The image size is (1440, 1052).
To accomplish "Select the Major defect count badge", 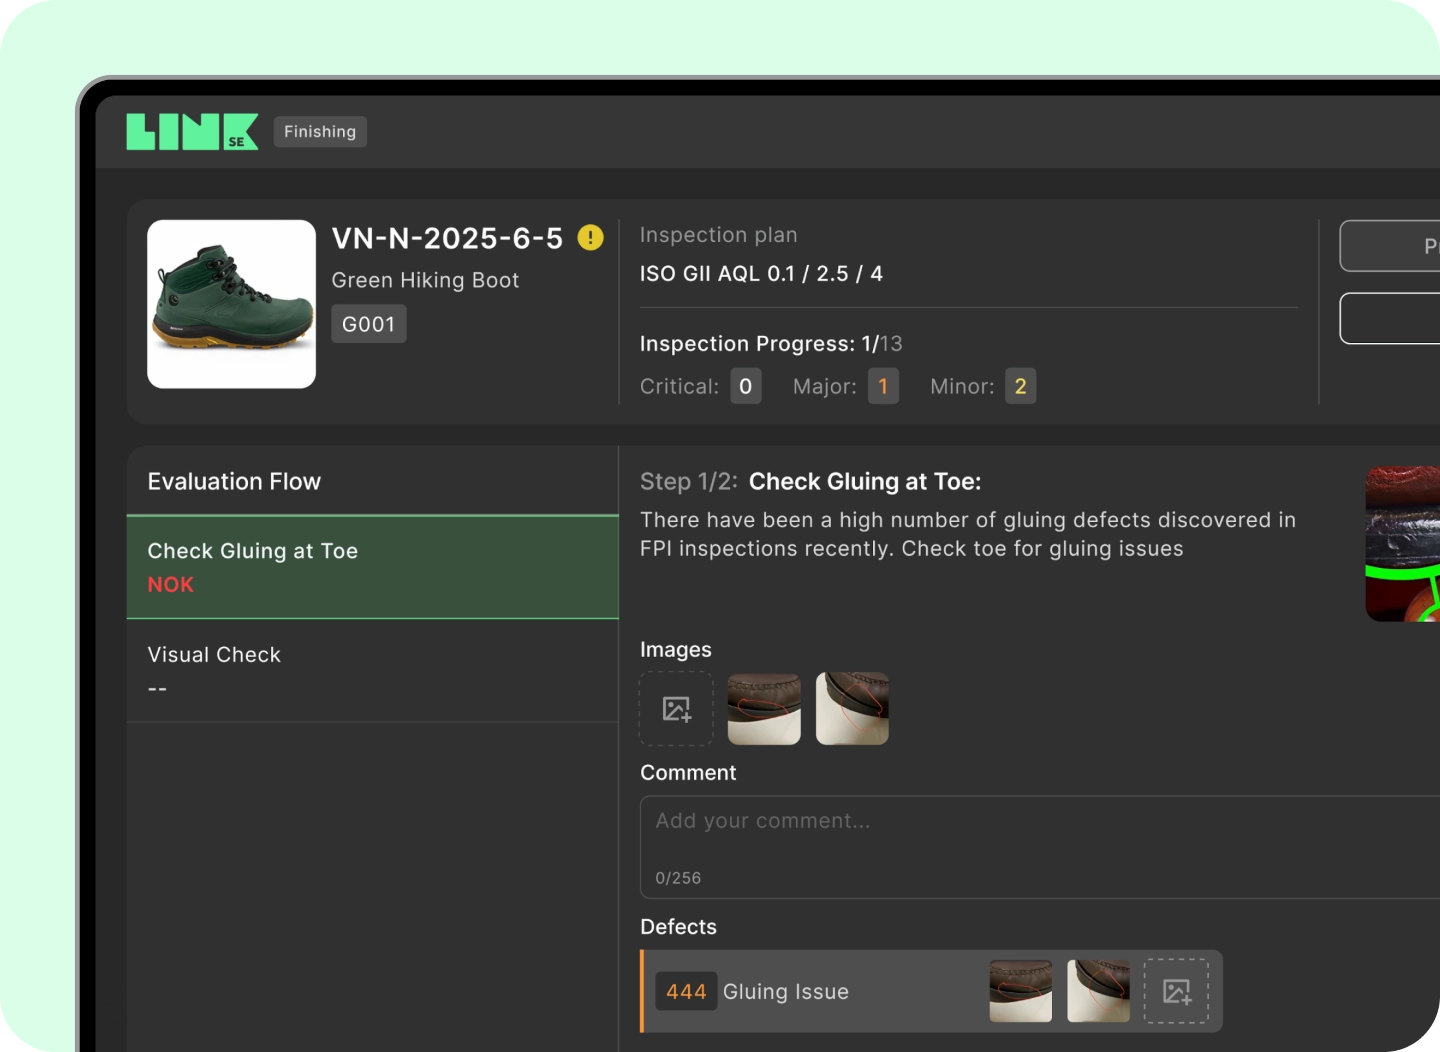I will tap(882, 387).
